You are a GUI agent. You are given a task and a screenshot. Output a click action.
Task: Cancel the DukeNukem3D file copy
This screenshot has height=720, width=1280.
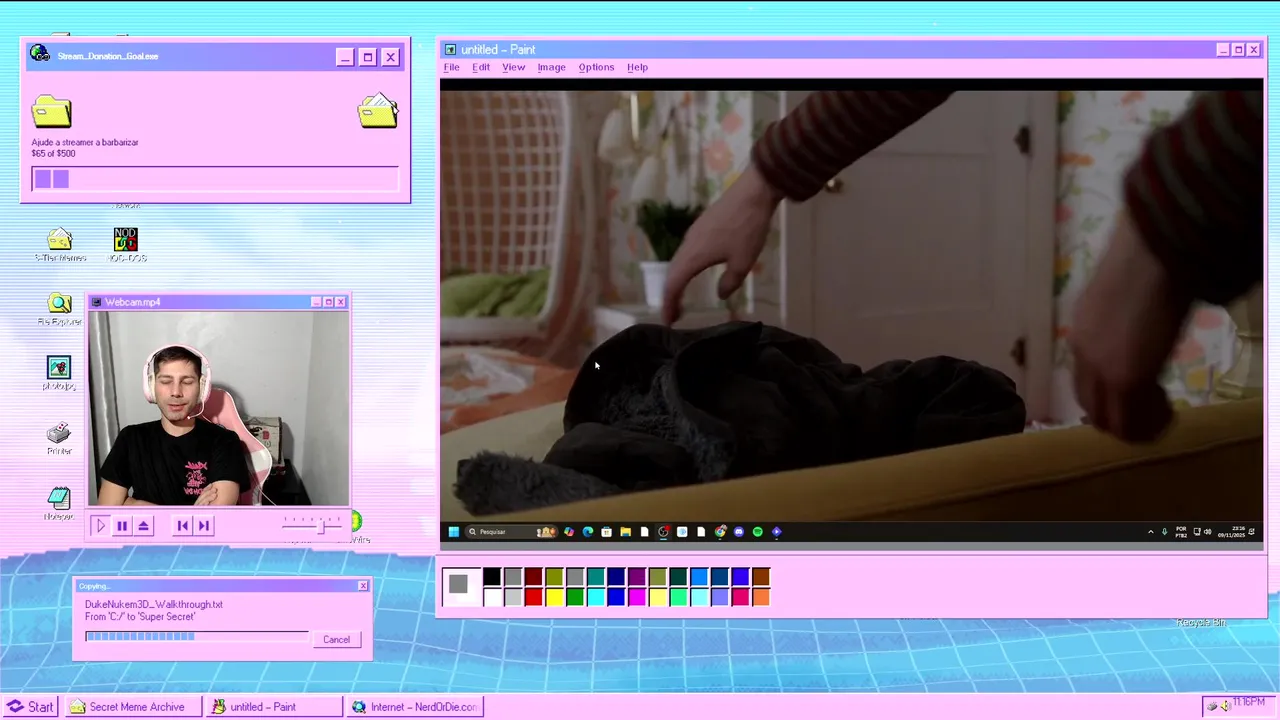336,640
